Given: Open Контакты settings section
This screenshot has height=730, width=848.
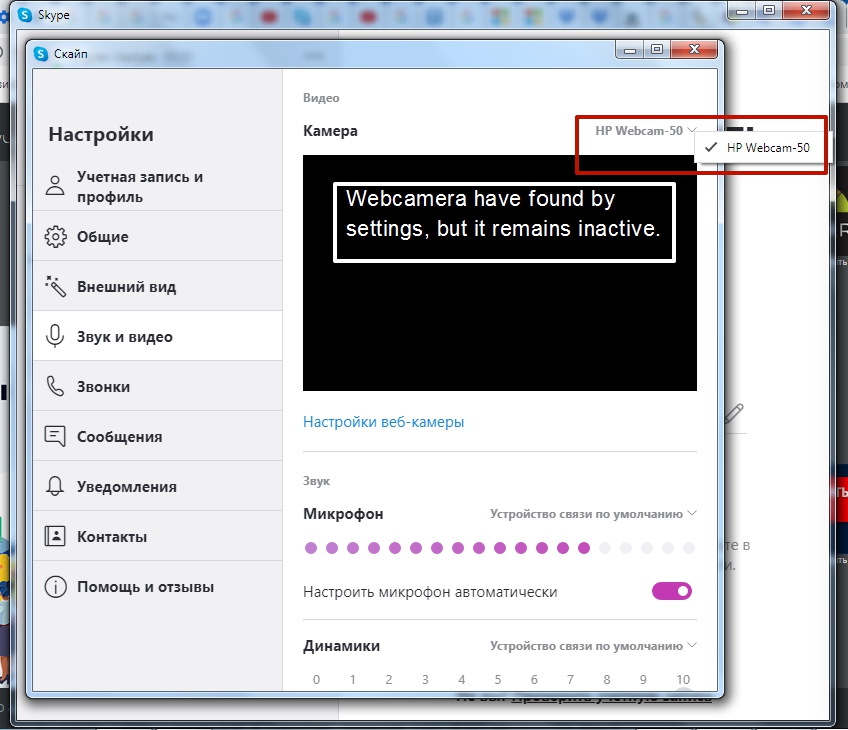Looking at the screenshot, I should point(157,536).
